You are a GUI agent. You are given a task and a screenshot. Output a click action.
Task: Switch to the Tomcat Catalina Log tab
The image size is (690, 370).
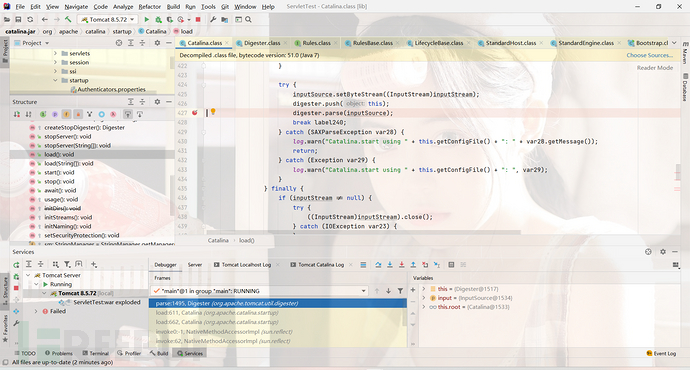[x=321, y=265]
